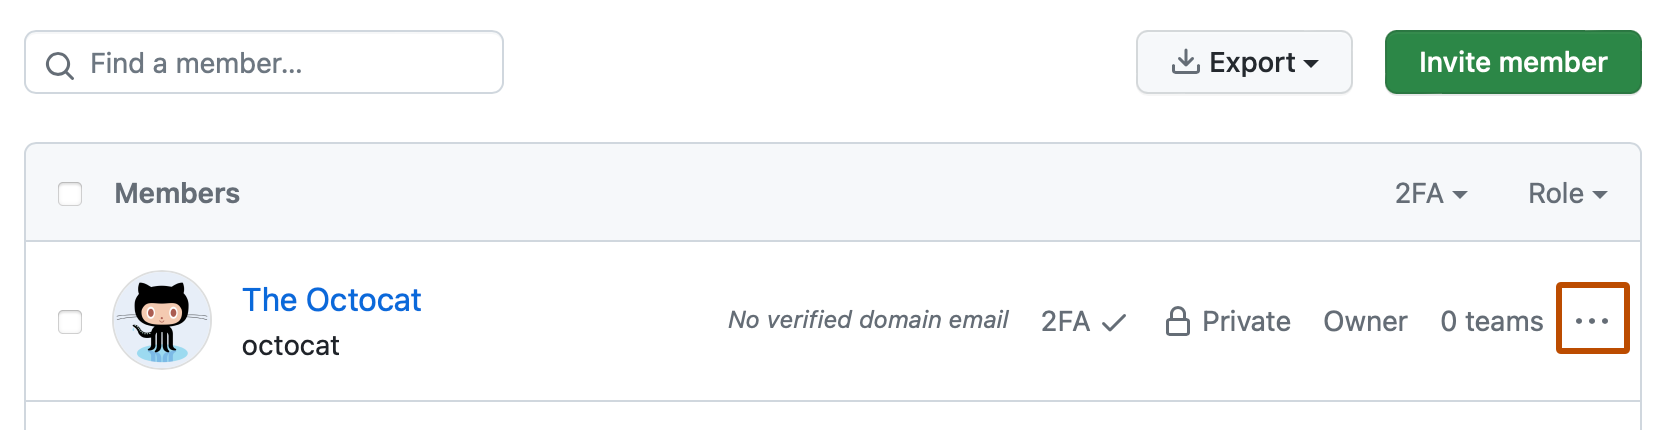Viewport: 1668px width, 430px height.
Task: Click the Octocat avatar image
Action: pyautogui.click(x=162, y=320)
